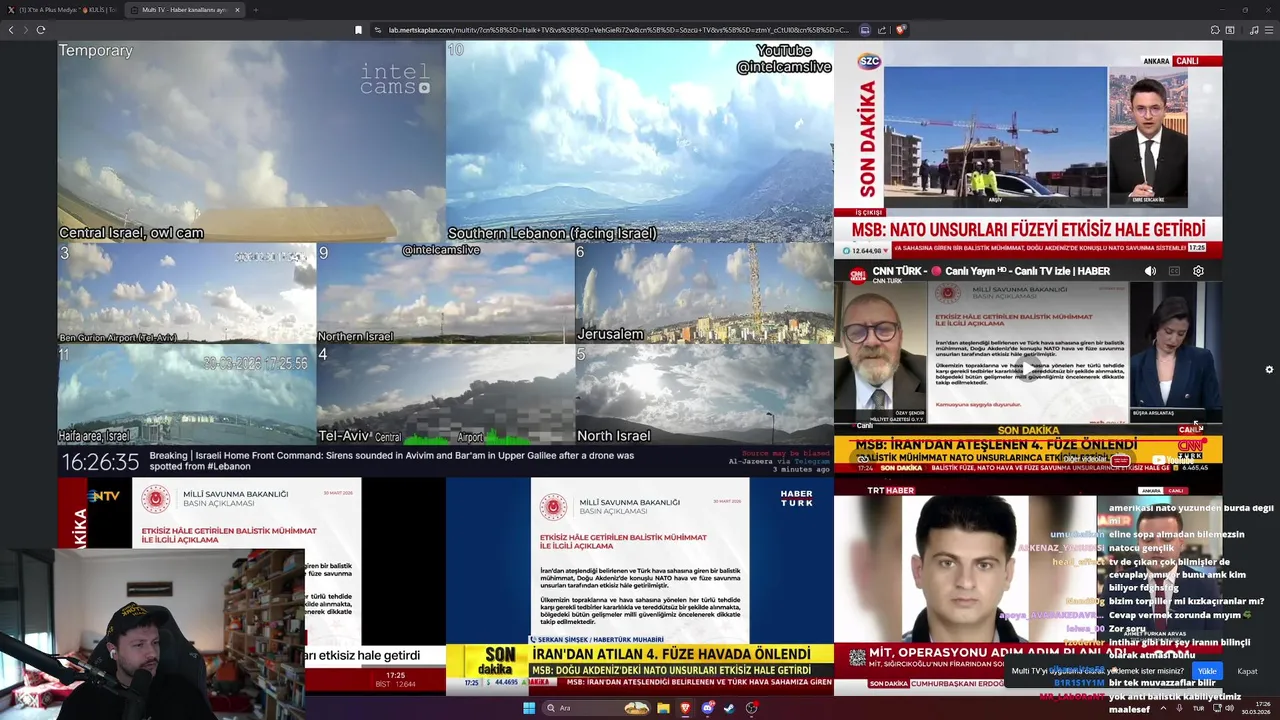
Task: Click the Brave shields icon
Action: [x=900, y=30]
